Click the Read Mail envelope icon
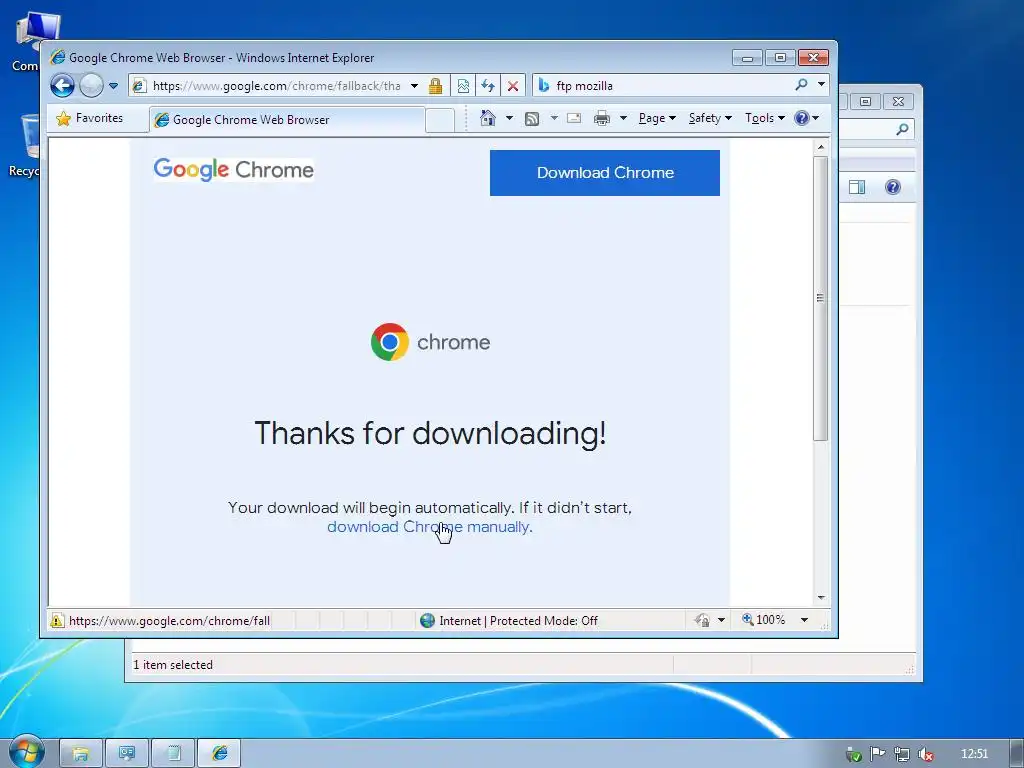This screenshot has height=768, width=1024. 574,118
